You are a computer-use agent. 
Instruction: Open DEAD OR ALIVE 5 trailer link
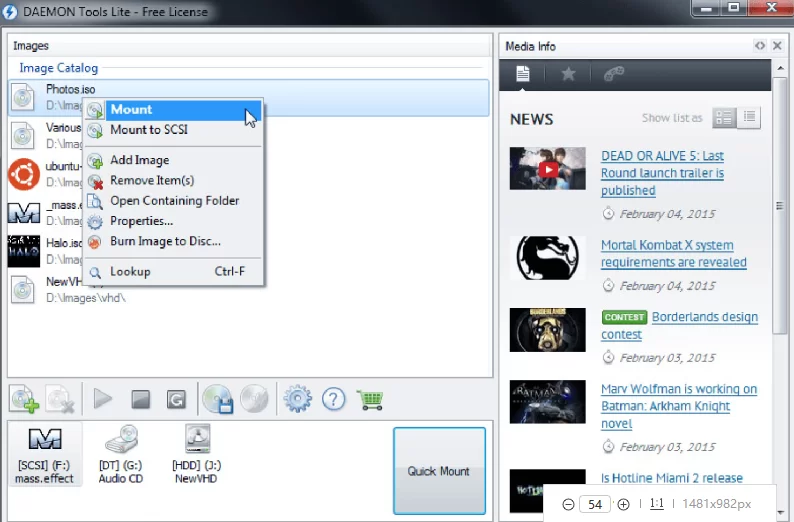[662, 173]
